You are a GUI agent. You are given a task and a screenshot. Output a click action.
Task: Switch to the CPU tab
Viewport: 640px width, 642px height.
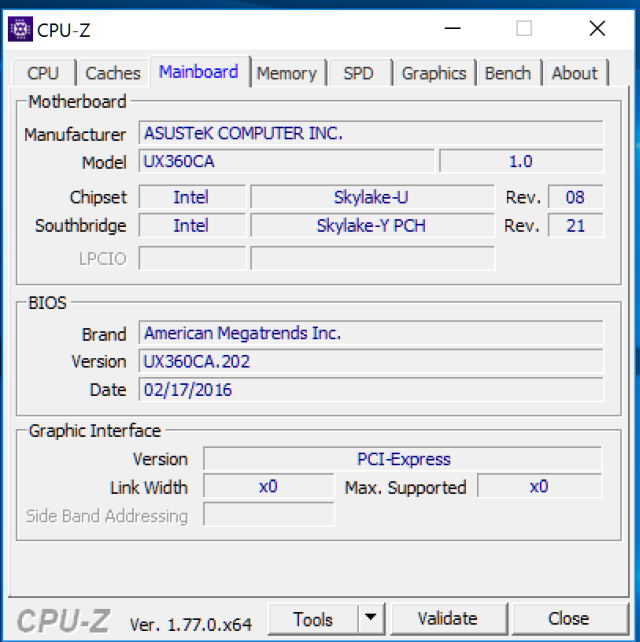(43, 73)
